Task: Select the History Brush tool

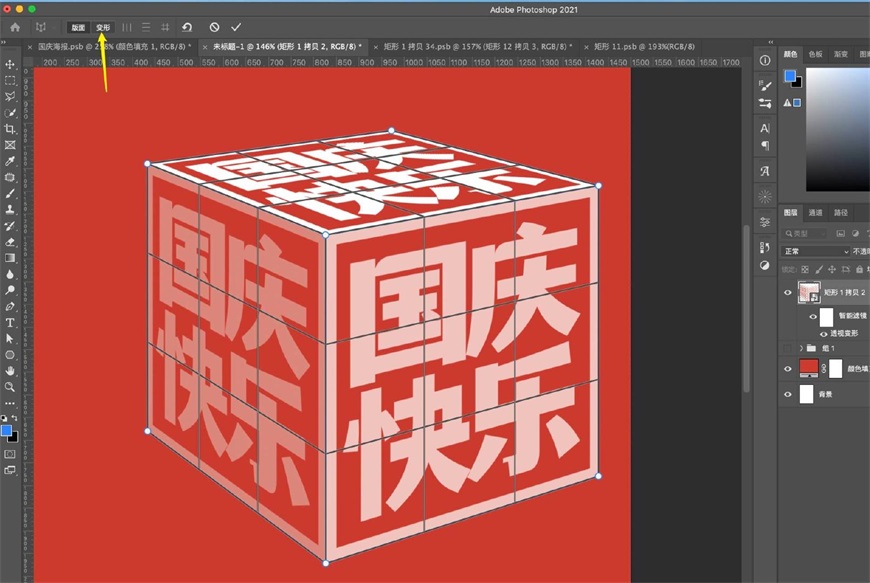Action: pyautogui.click(x=10, y=226)
